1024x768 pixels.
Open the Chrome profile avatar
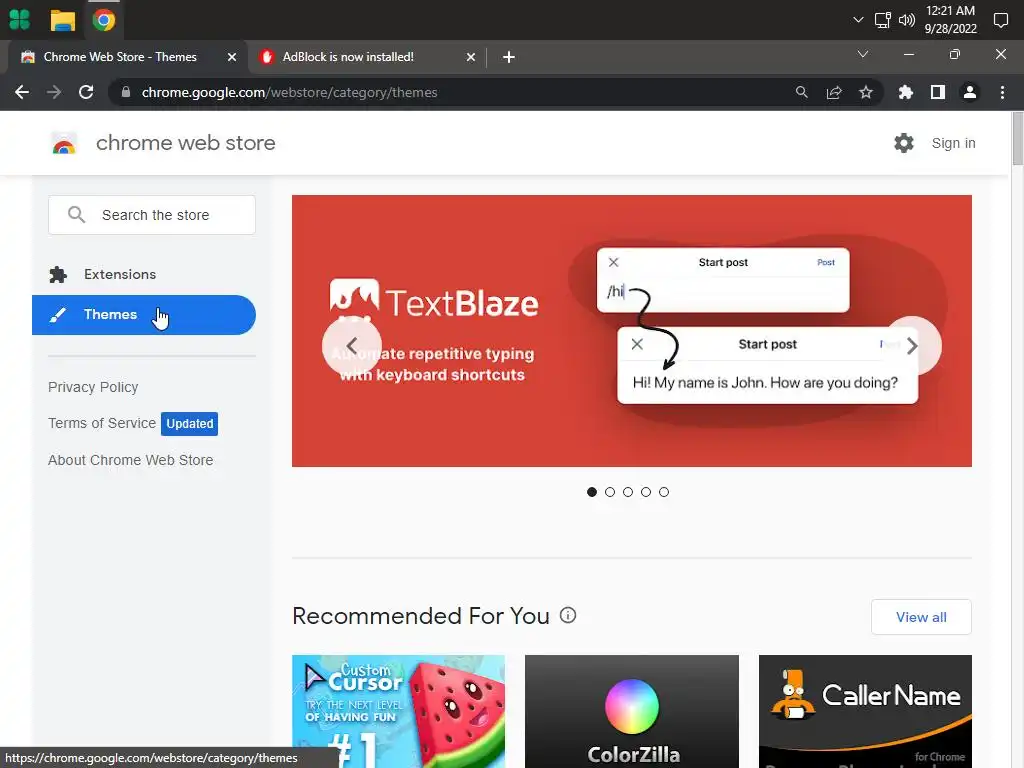[970, 92]
